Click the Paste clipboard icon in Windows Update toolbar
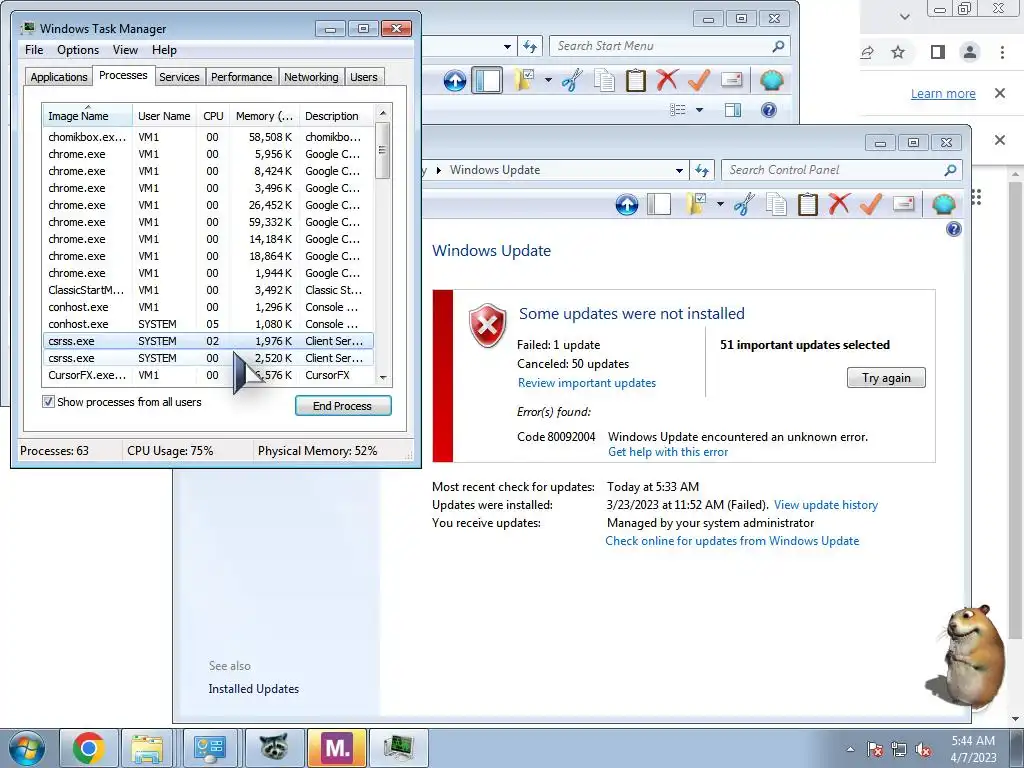The image size is (1024, 768). point(808,204)
